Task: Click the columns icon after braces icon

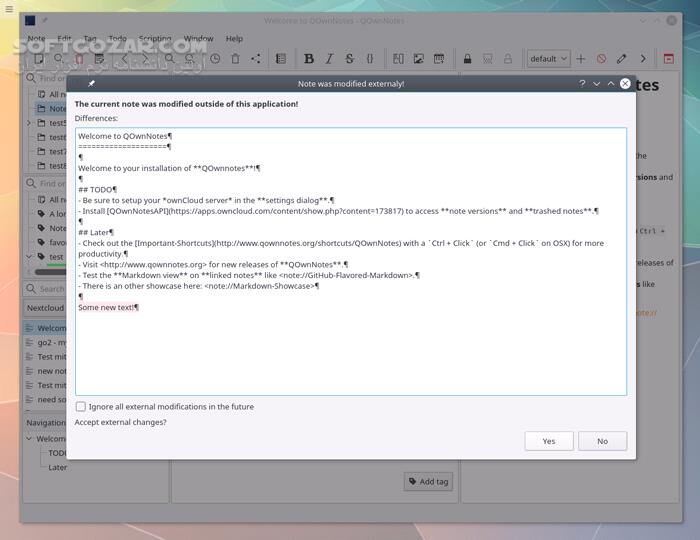Action: pos(398,59)
